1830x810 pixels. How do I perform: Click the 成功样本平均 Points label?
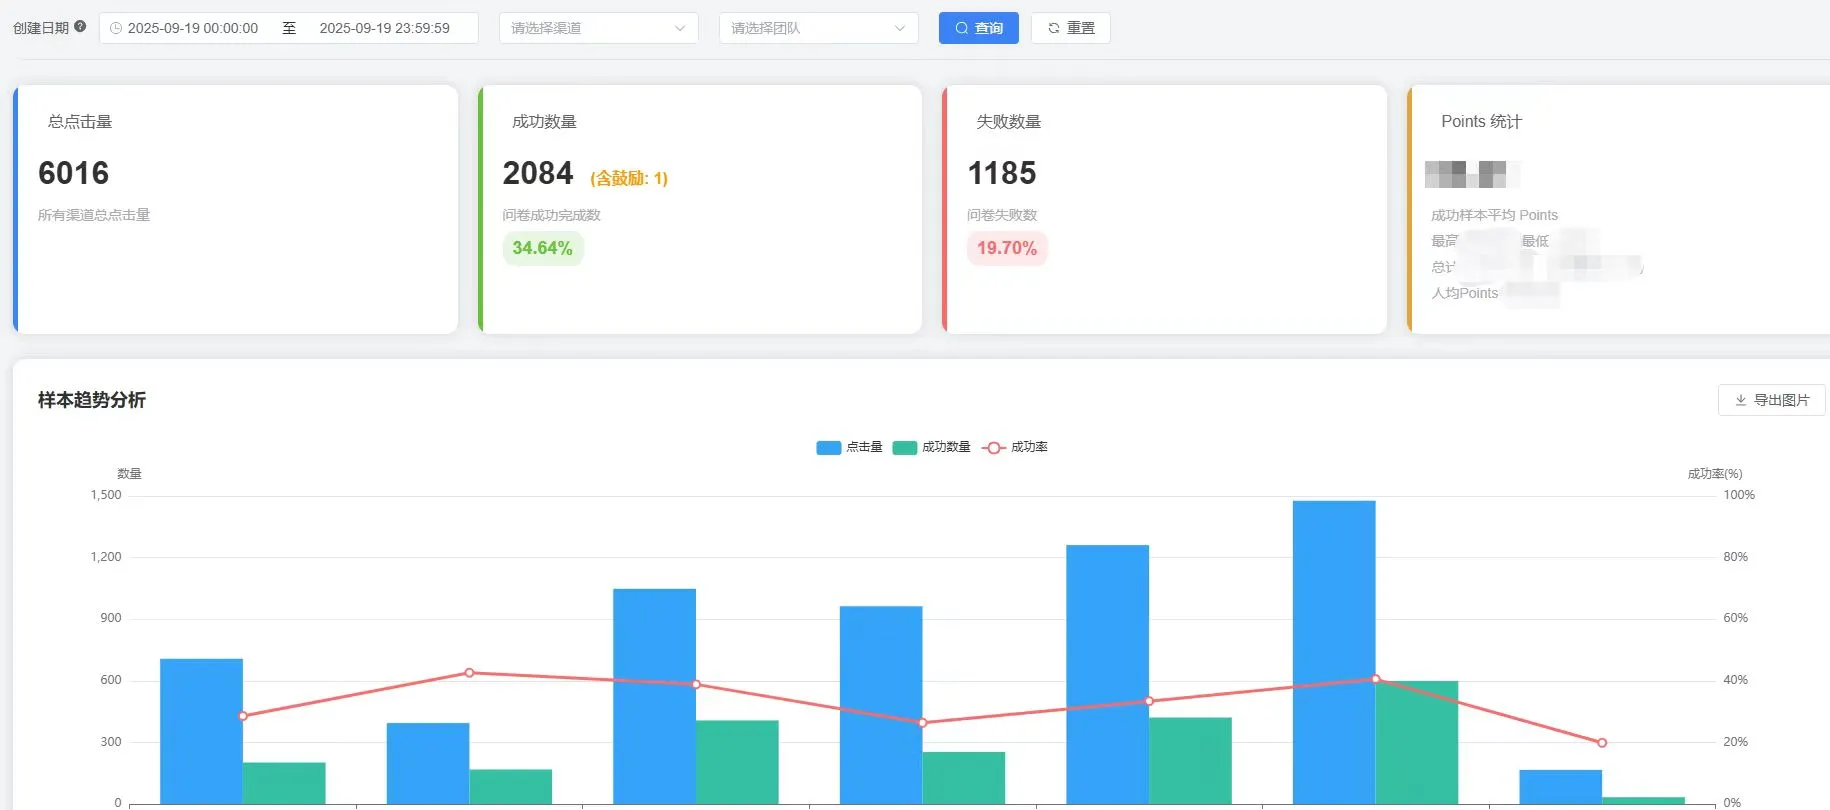point(1494,215)
